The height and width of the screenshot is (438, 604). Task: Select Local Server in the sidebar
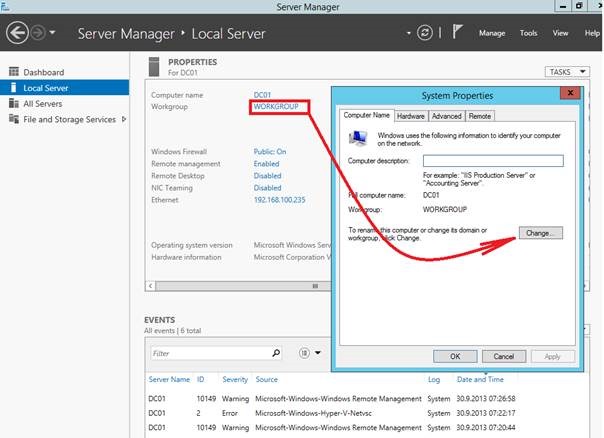[65, 87]
